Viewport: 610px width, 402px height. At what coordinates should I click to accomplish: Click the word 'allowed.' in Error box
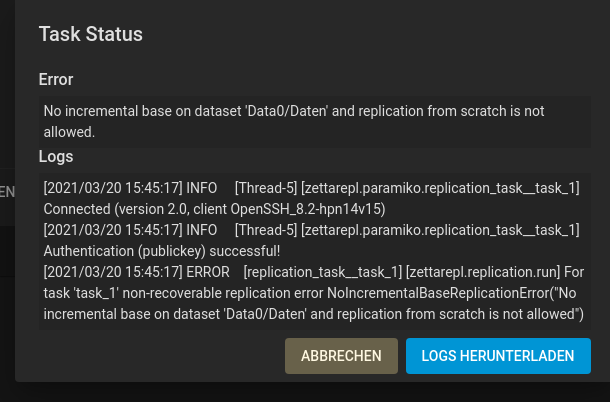click(69, 132)
